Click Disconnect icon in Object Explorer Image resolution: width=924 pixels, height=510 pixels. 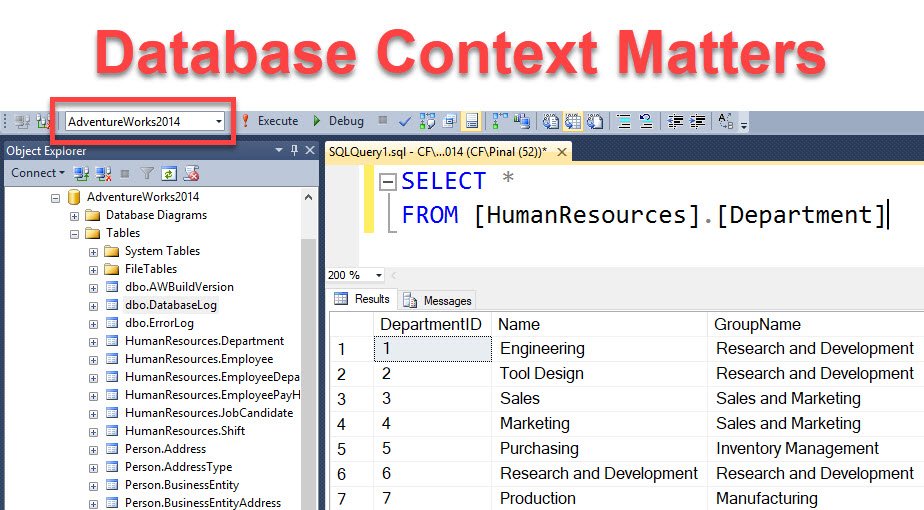(x=104, y=173)
